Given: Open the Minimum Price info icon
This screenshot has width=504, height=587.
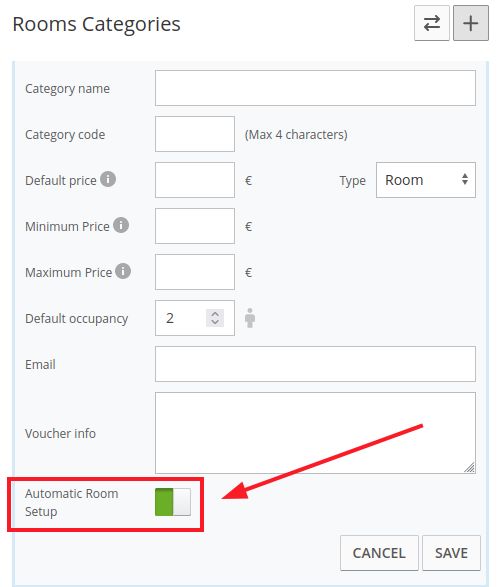Looking at the screenshot, I should pos(121,225).
